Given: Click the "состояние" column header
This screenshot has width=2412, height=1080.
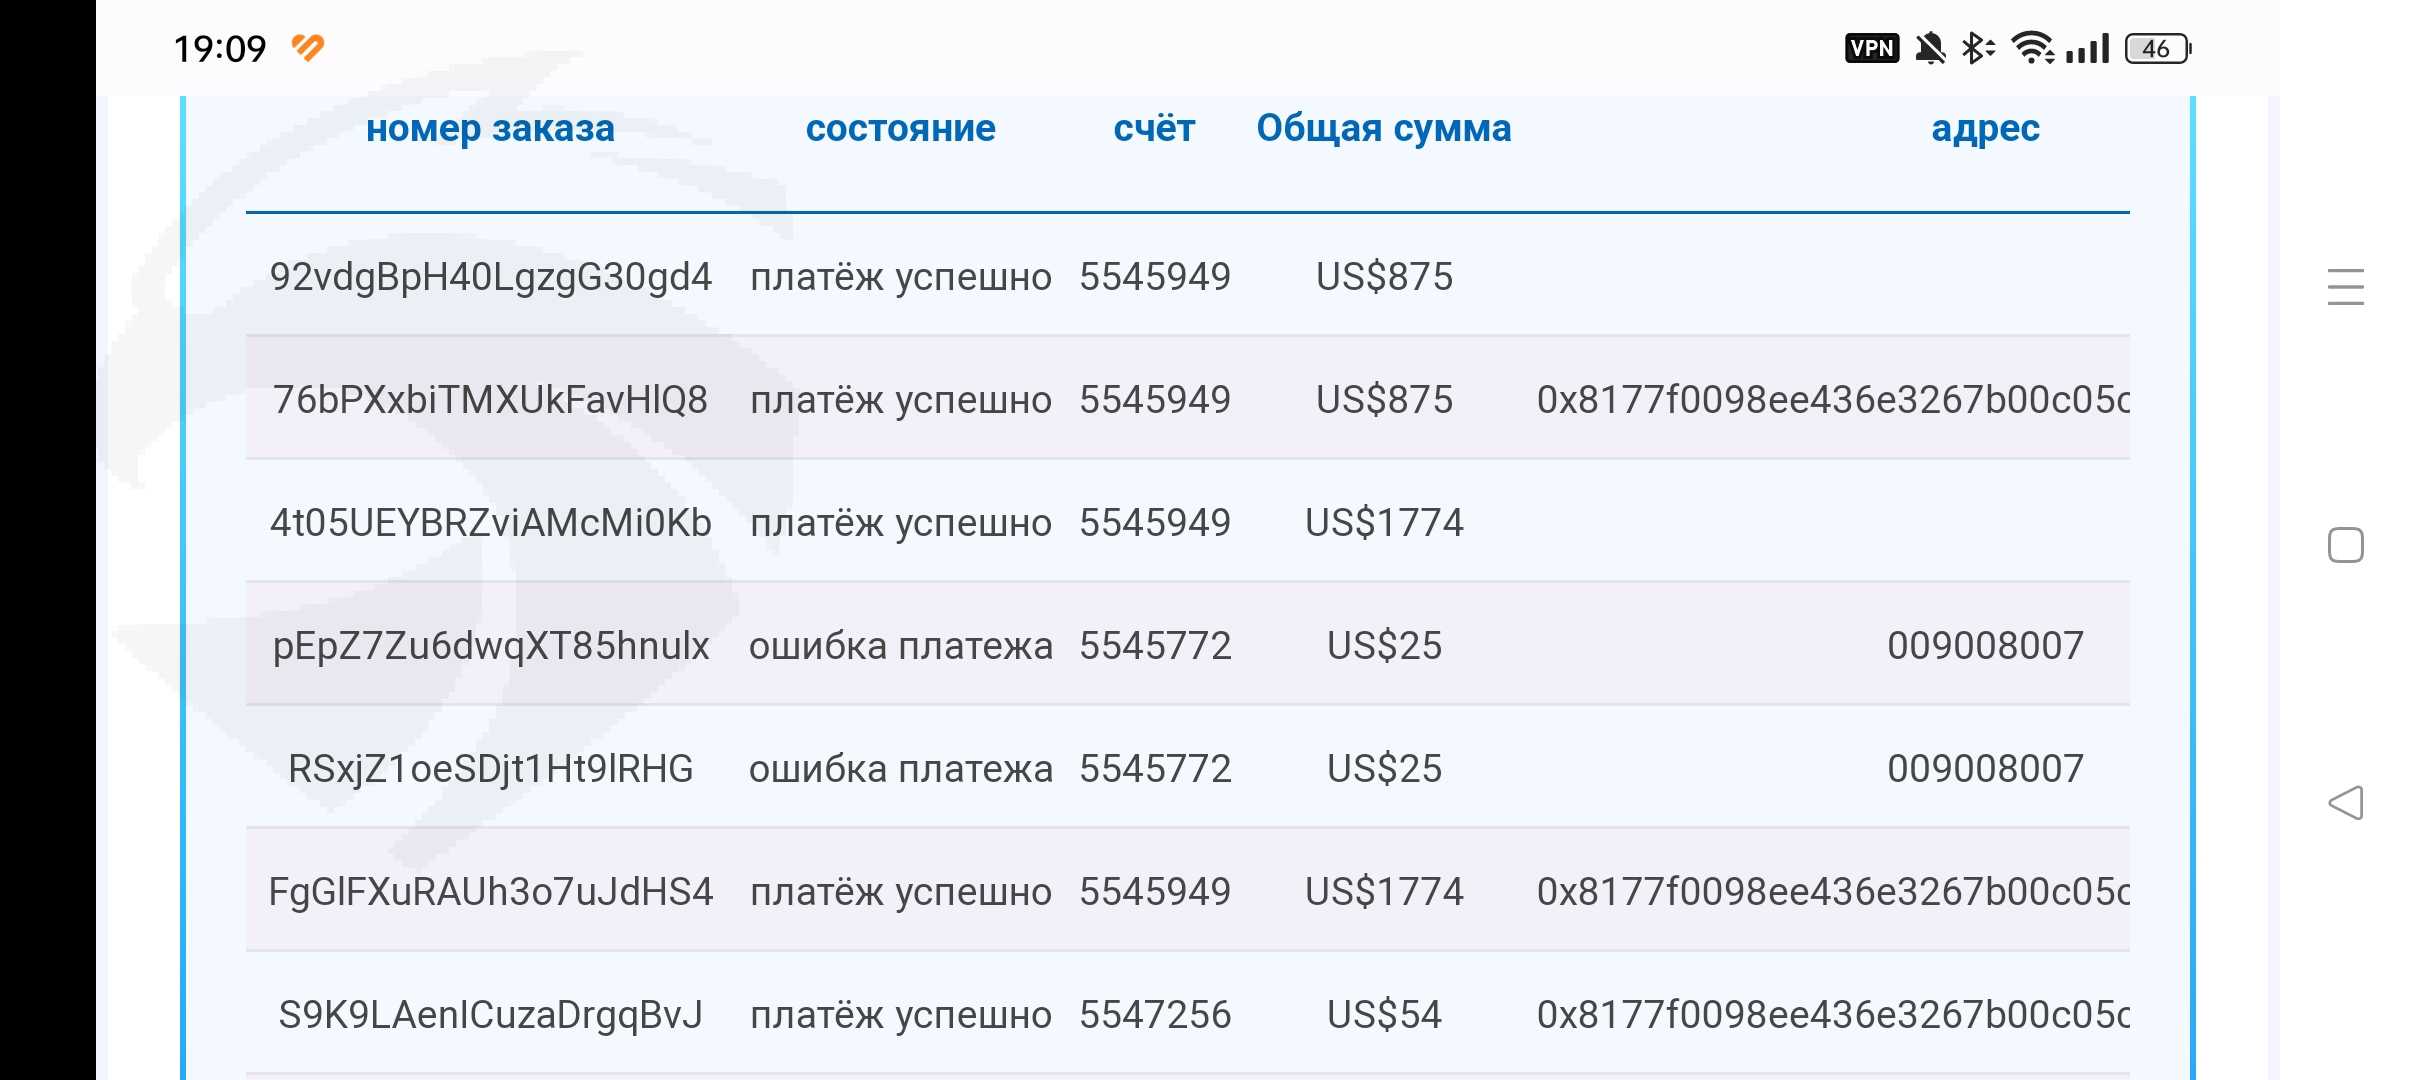Looking at the screenshot, I should 900,128.
